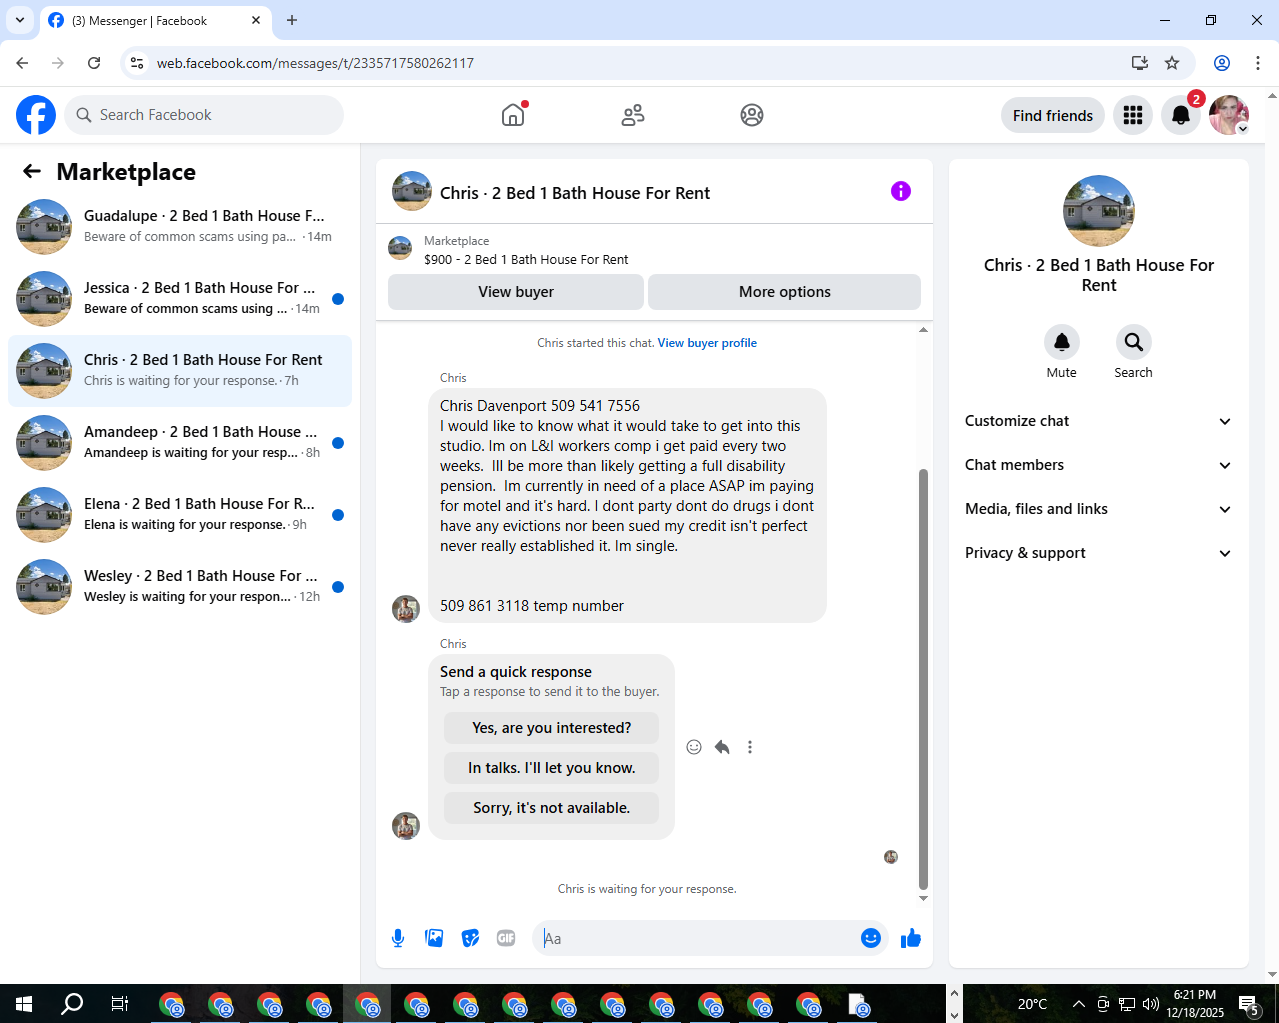Click the Marketplace back arrow
The image size is (1279, 1023).
pyautogui.click(x=32, y=171)
